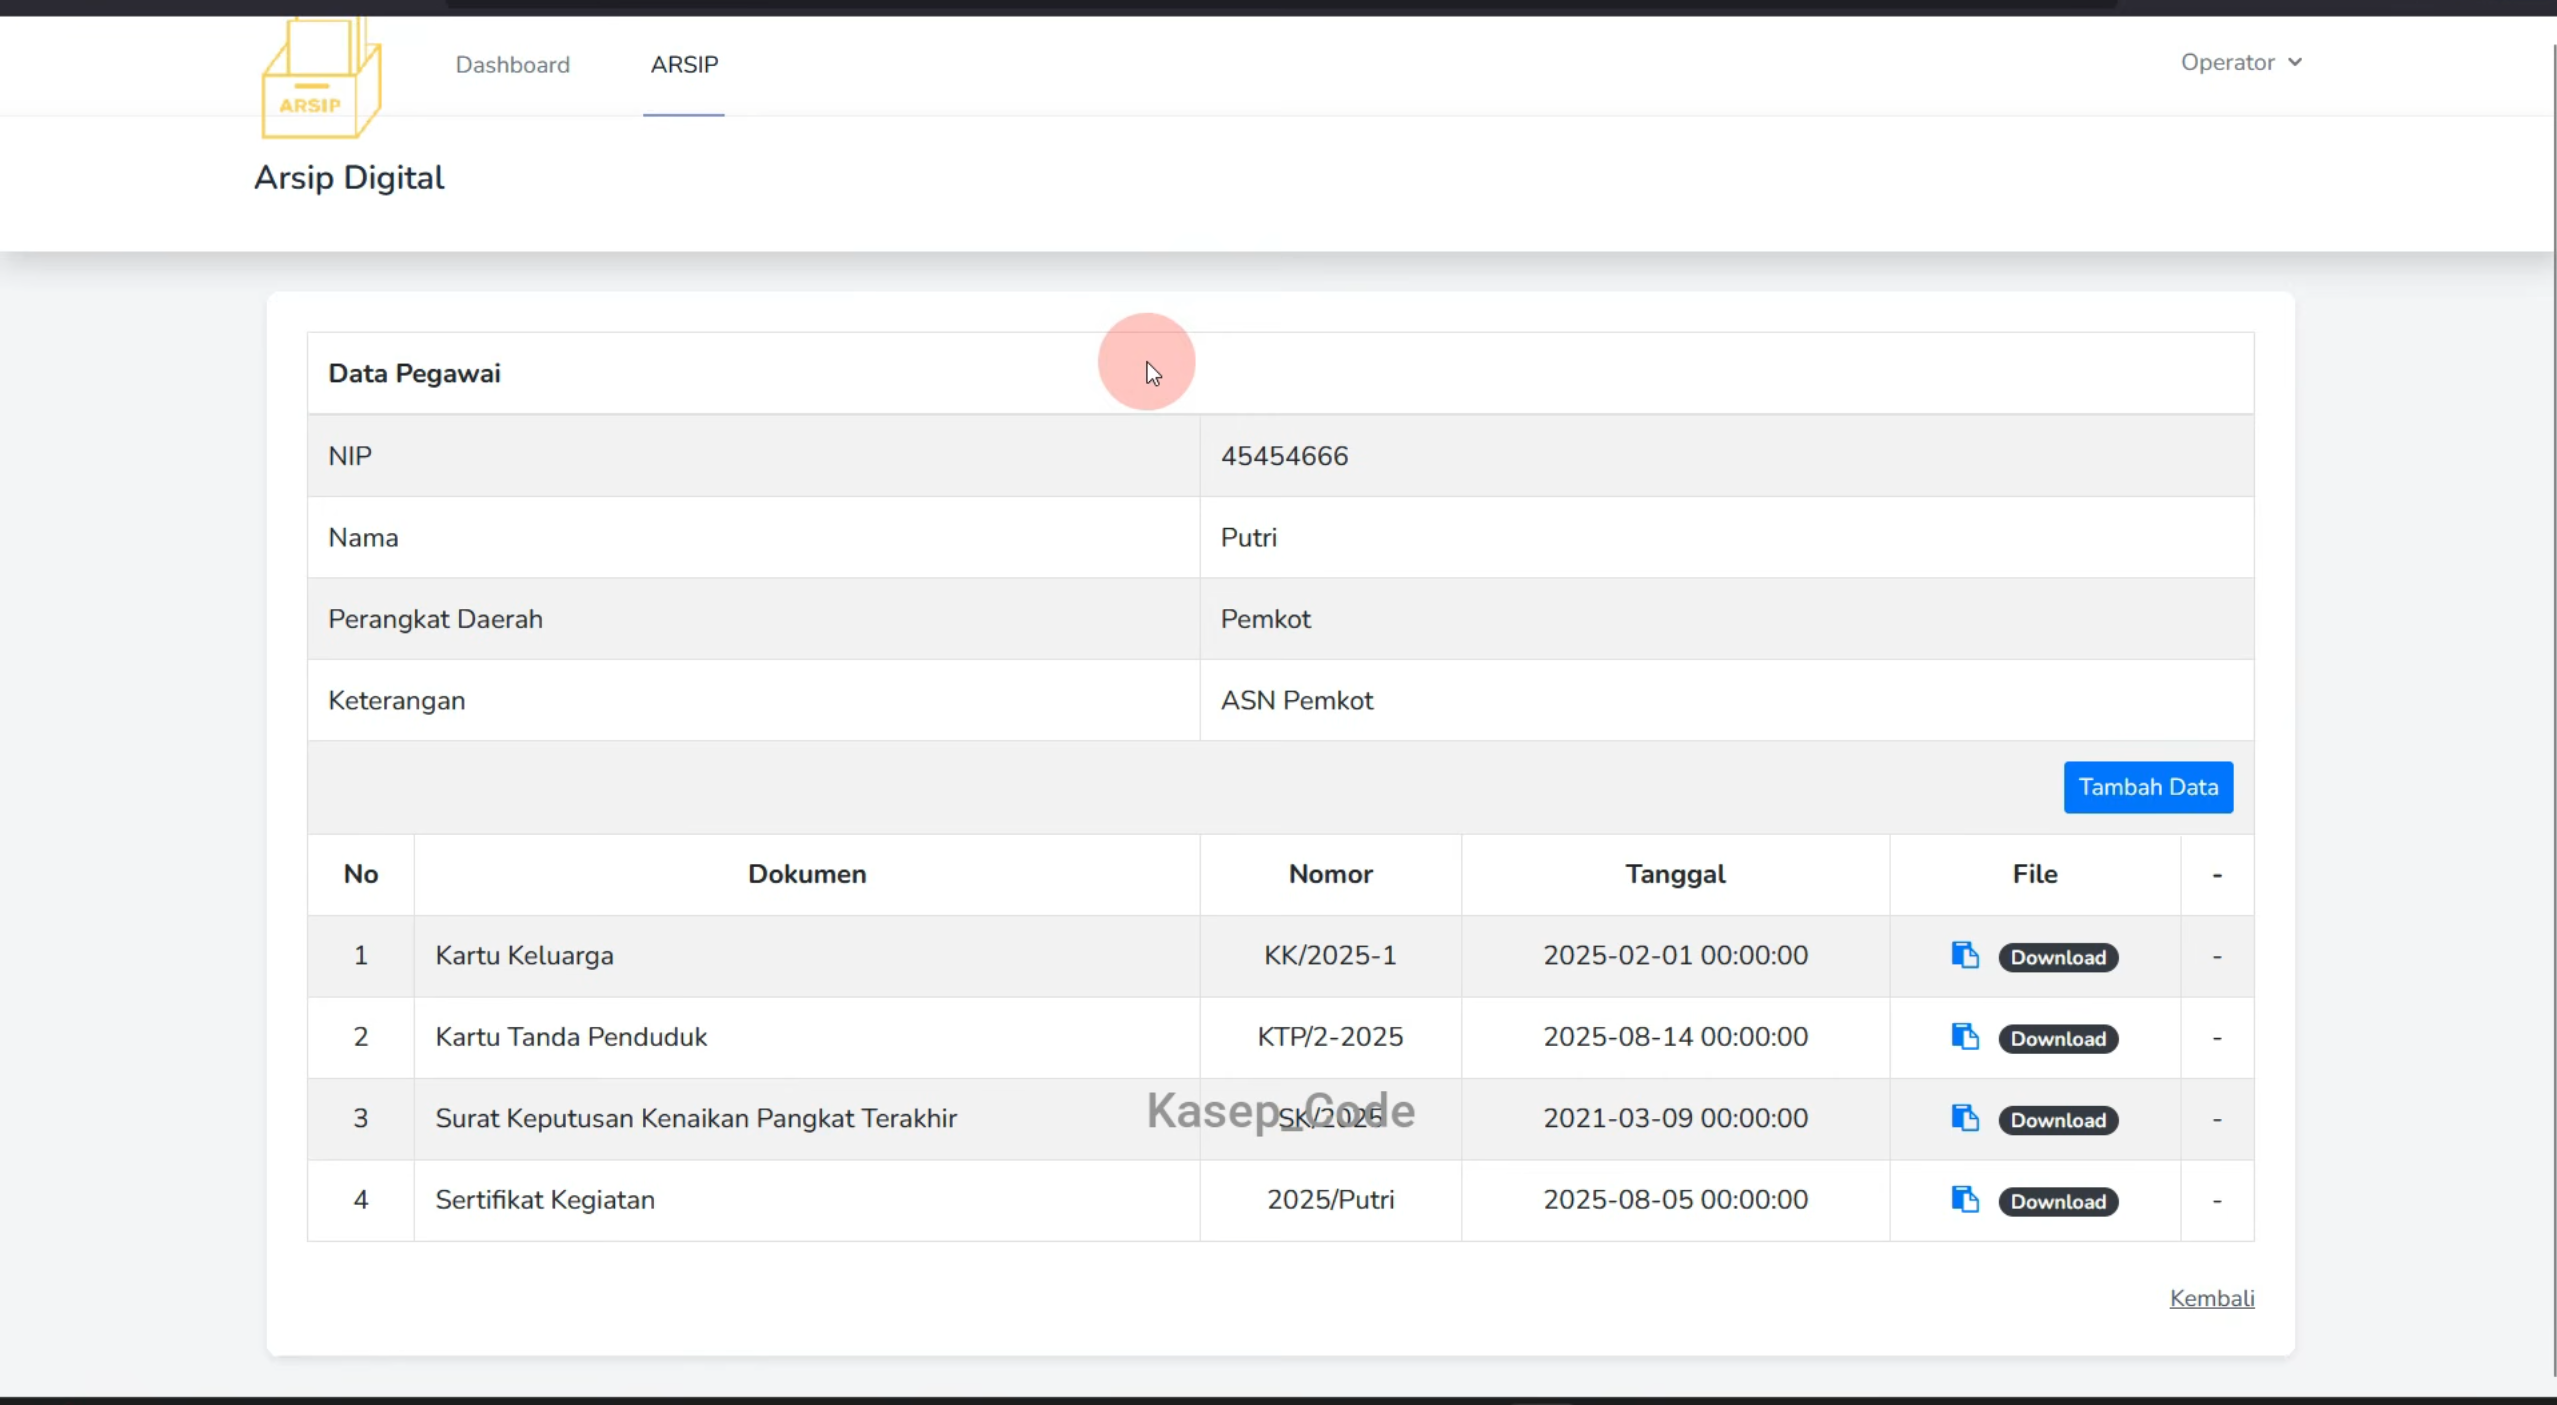Click the Nama value Putri
The height and width of the screenshot is (1405, 2557).
(x=1248, y=537)
